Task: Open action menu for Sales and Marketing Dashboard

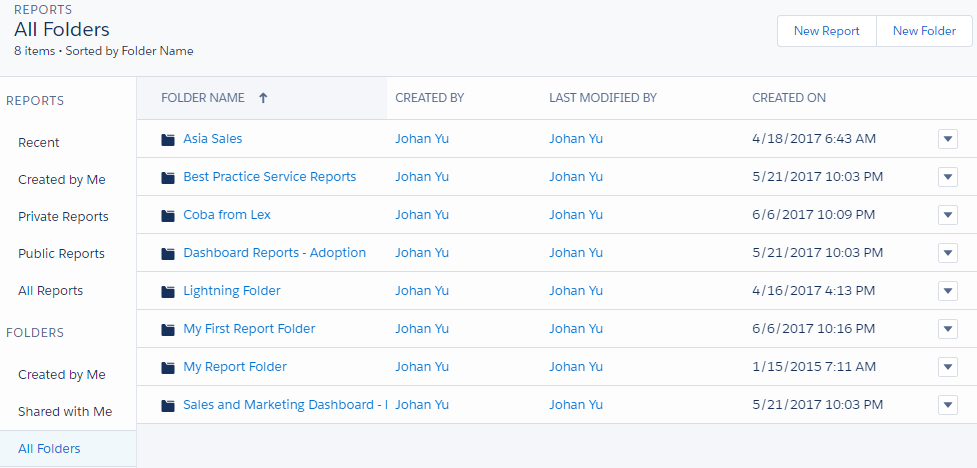Action: click(948, 405)
